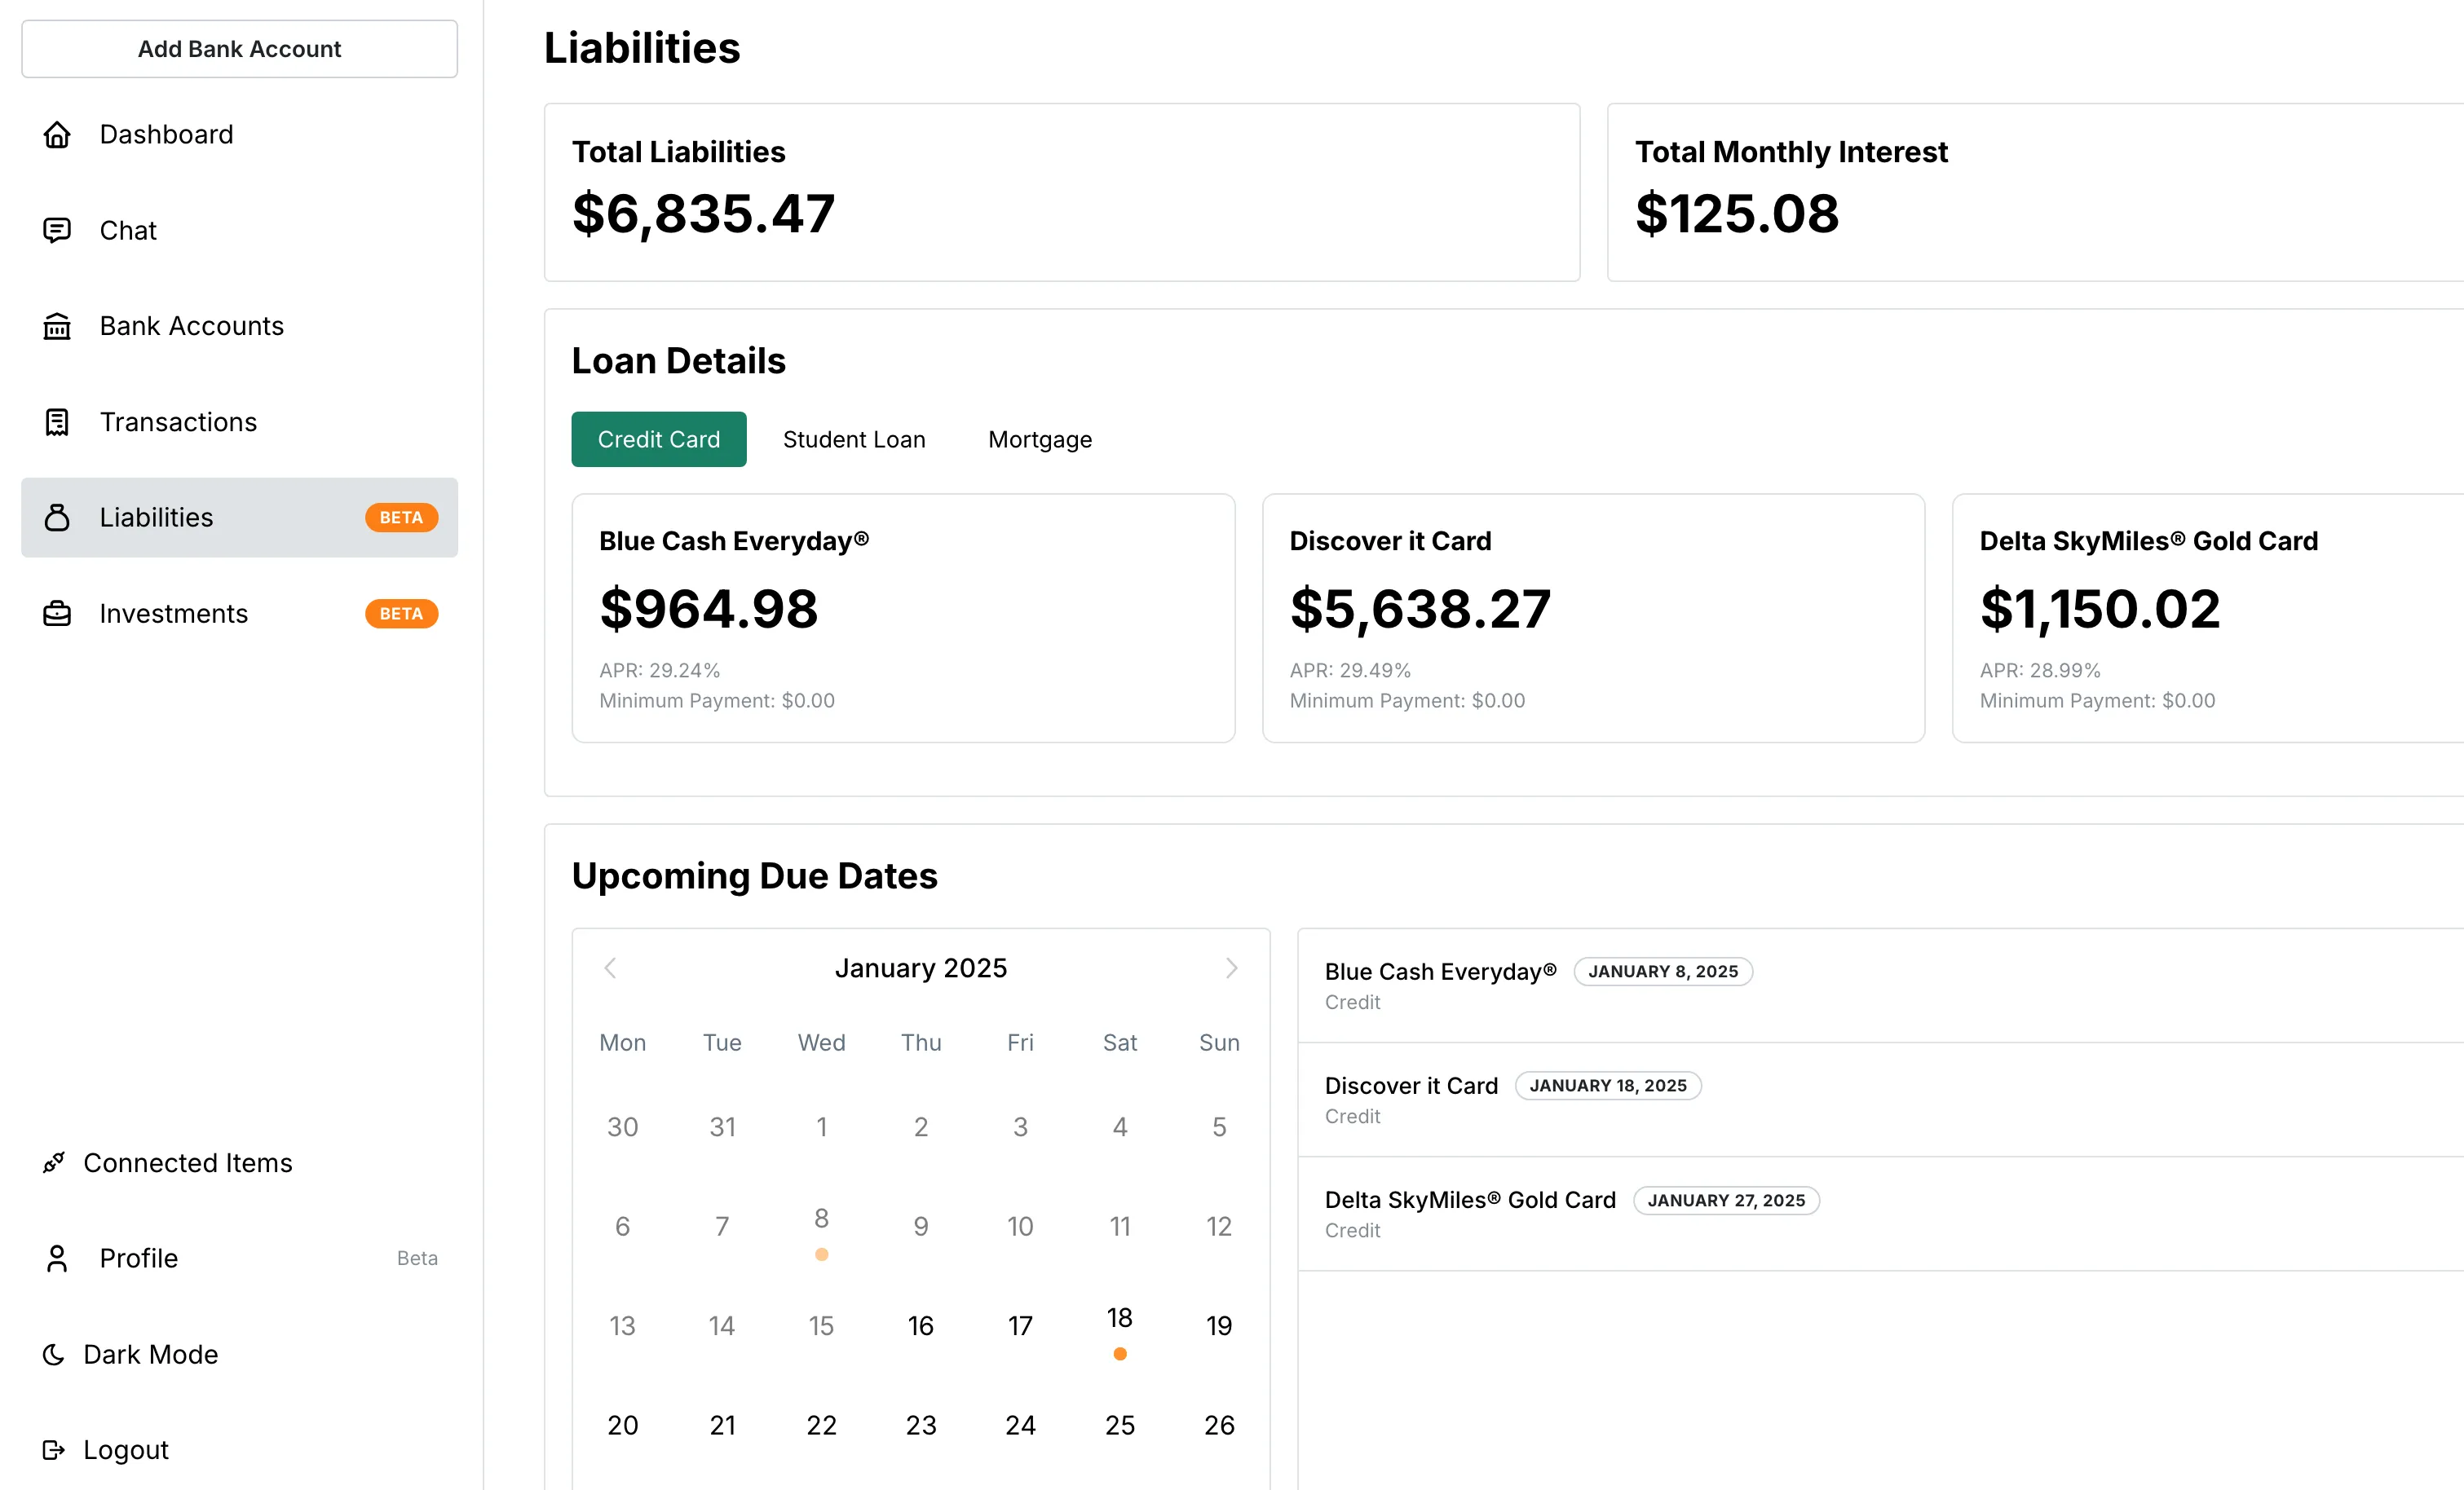
Task: Click the Blue Cash Everyday due date row
Action: click(1880, 986)
